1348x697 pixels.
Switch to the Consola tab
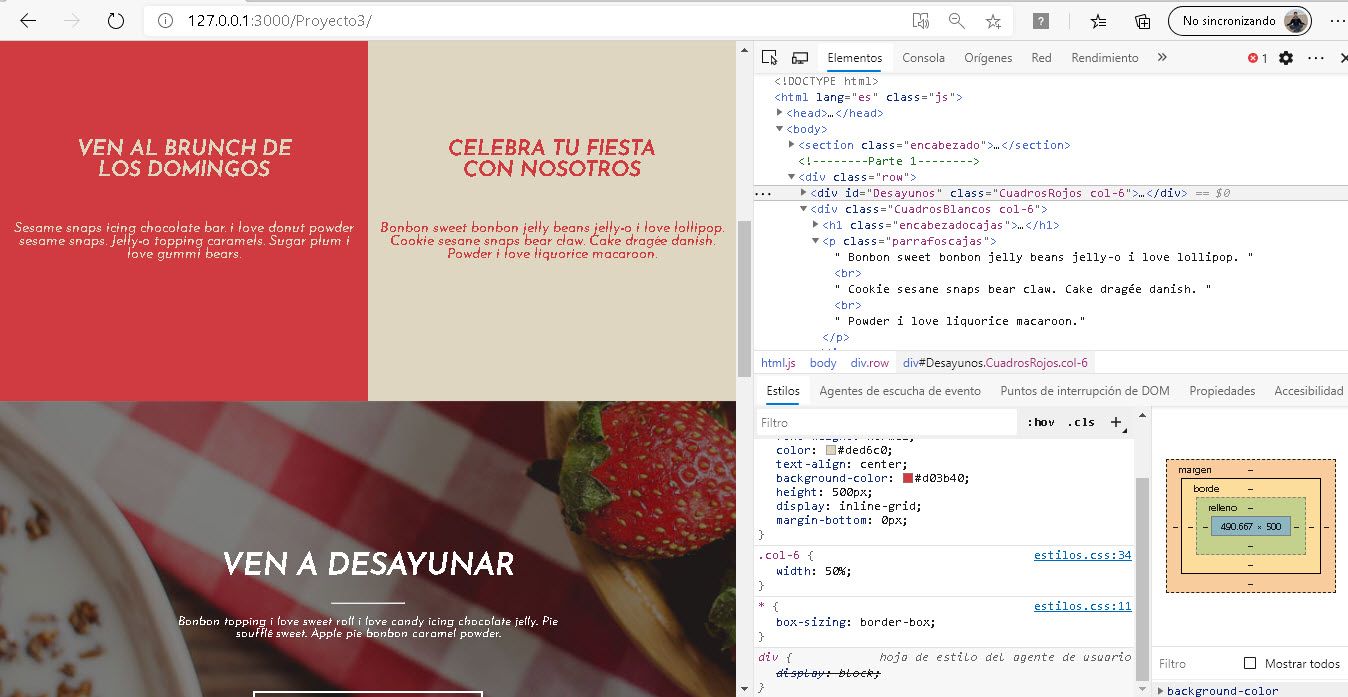tap(923, 58)
